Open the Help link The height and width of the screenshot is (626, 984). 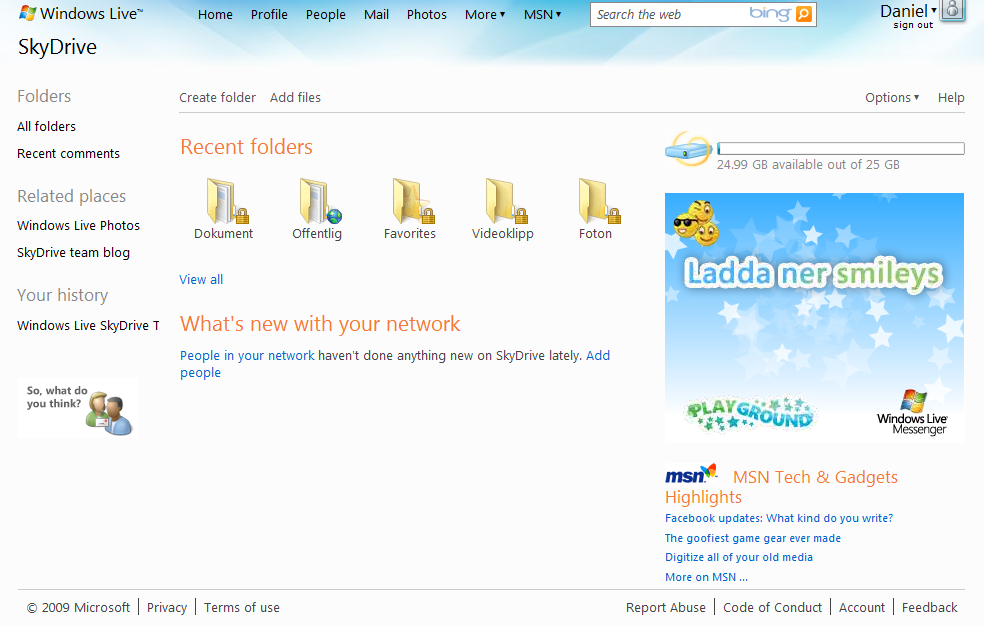pyautogui.click(x=951, y=97)
